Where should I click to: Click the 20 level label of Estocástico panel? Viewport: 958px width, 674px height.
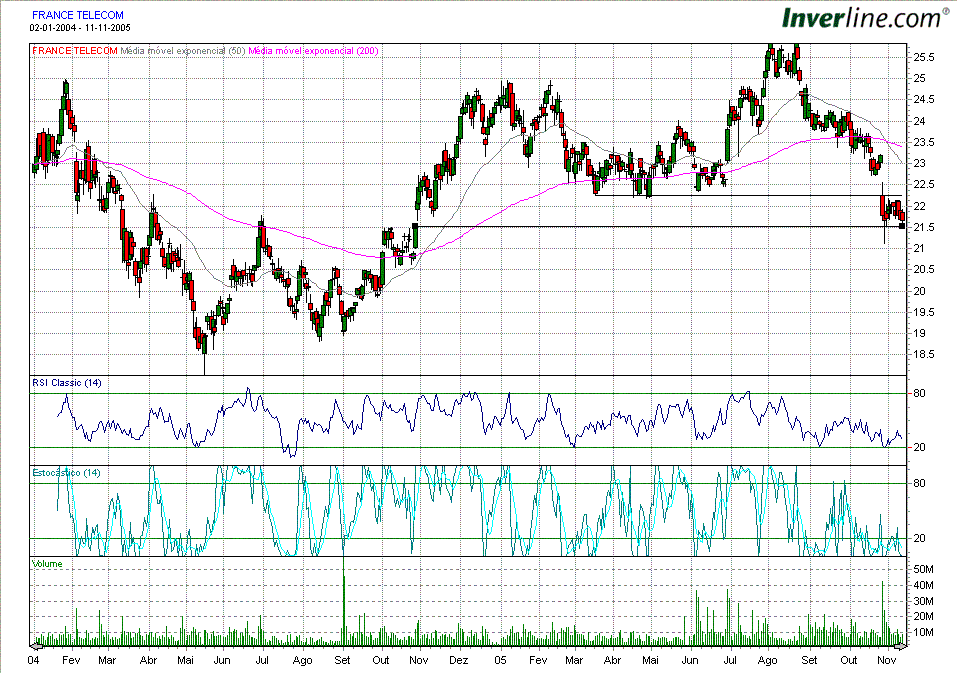click(918, 539)
